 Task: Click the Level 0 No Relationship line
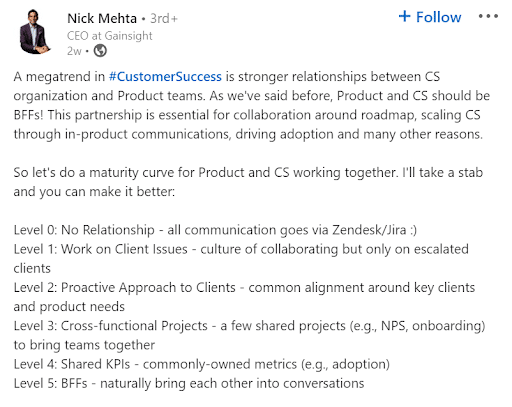tap(215, 230)
